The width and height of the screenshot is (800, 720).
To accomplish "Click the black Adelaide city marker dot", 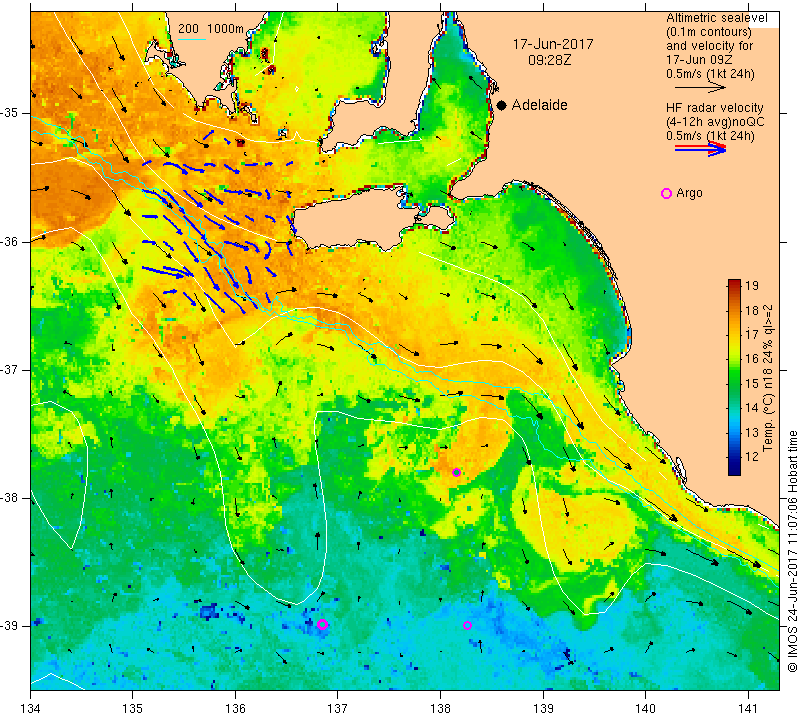I will click(502, 105).
